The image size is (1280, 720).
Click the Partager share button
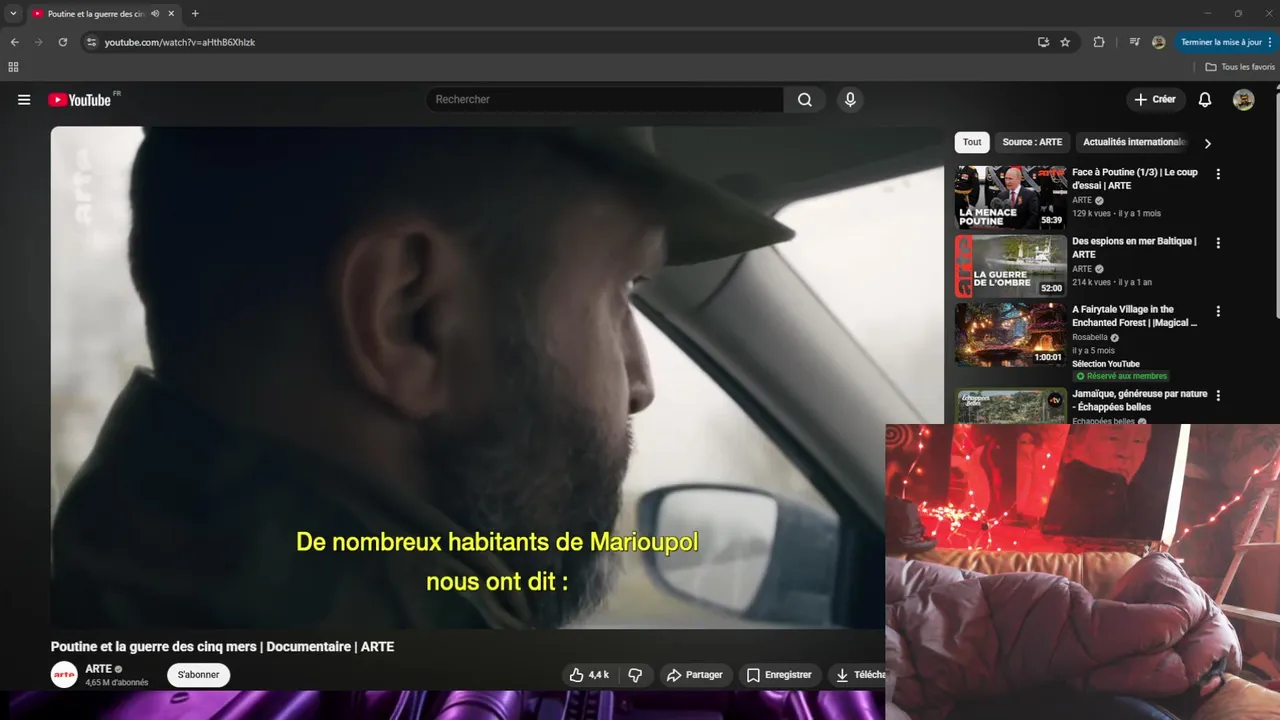694,675
